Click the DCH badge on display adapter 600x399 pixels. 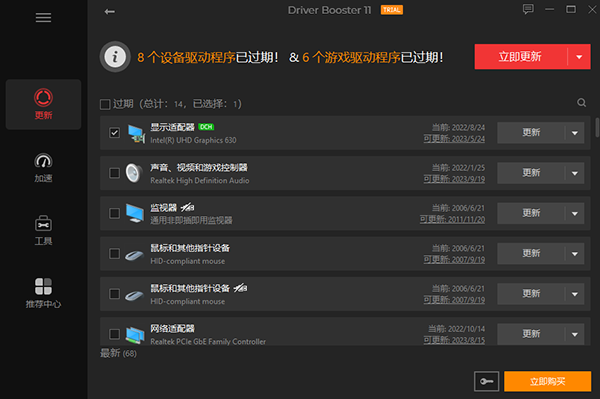[x=206, y=127]
